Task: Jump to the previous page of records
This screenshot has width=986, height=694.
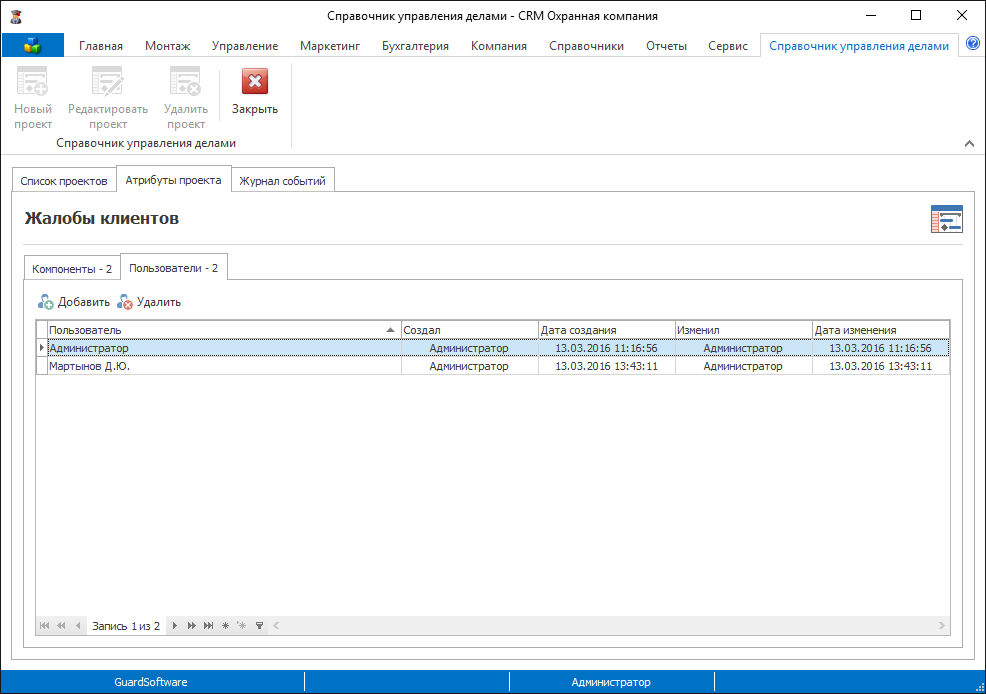Action: click(61, 625)
